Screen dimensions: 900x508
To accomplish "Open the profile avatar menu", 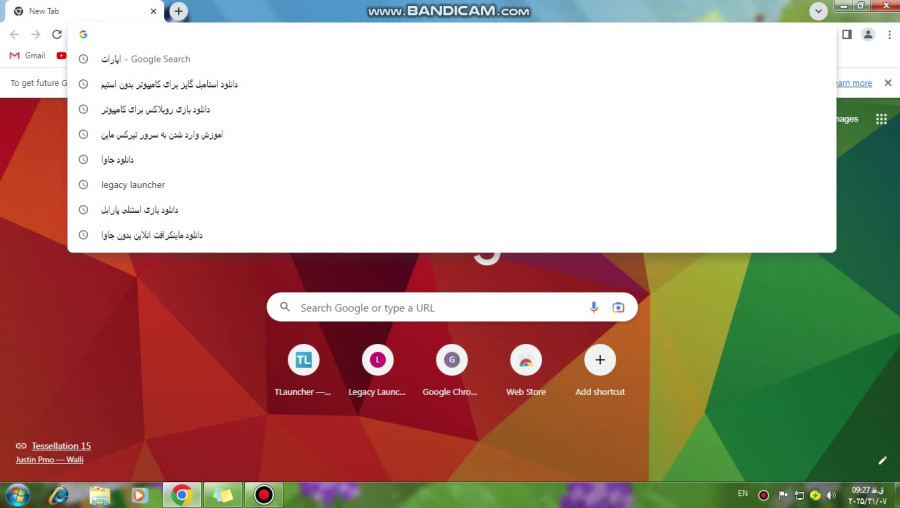I will click(868, 34).
